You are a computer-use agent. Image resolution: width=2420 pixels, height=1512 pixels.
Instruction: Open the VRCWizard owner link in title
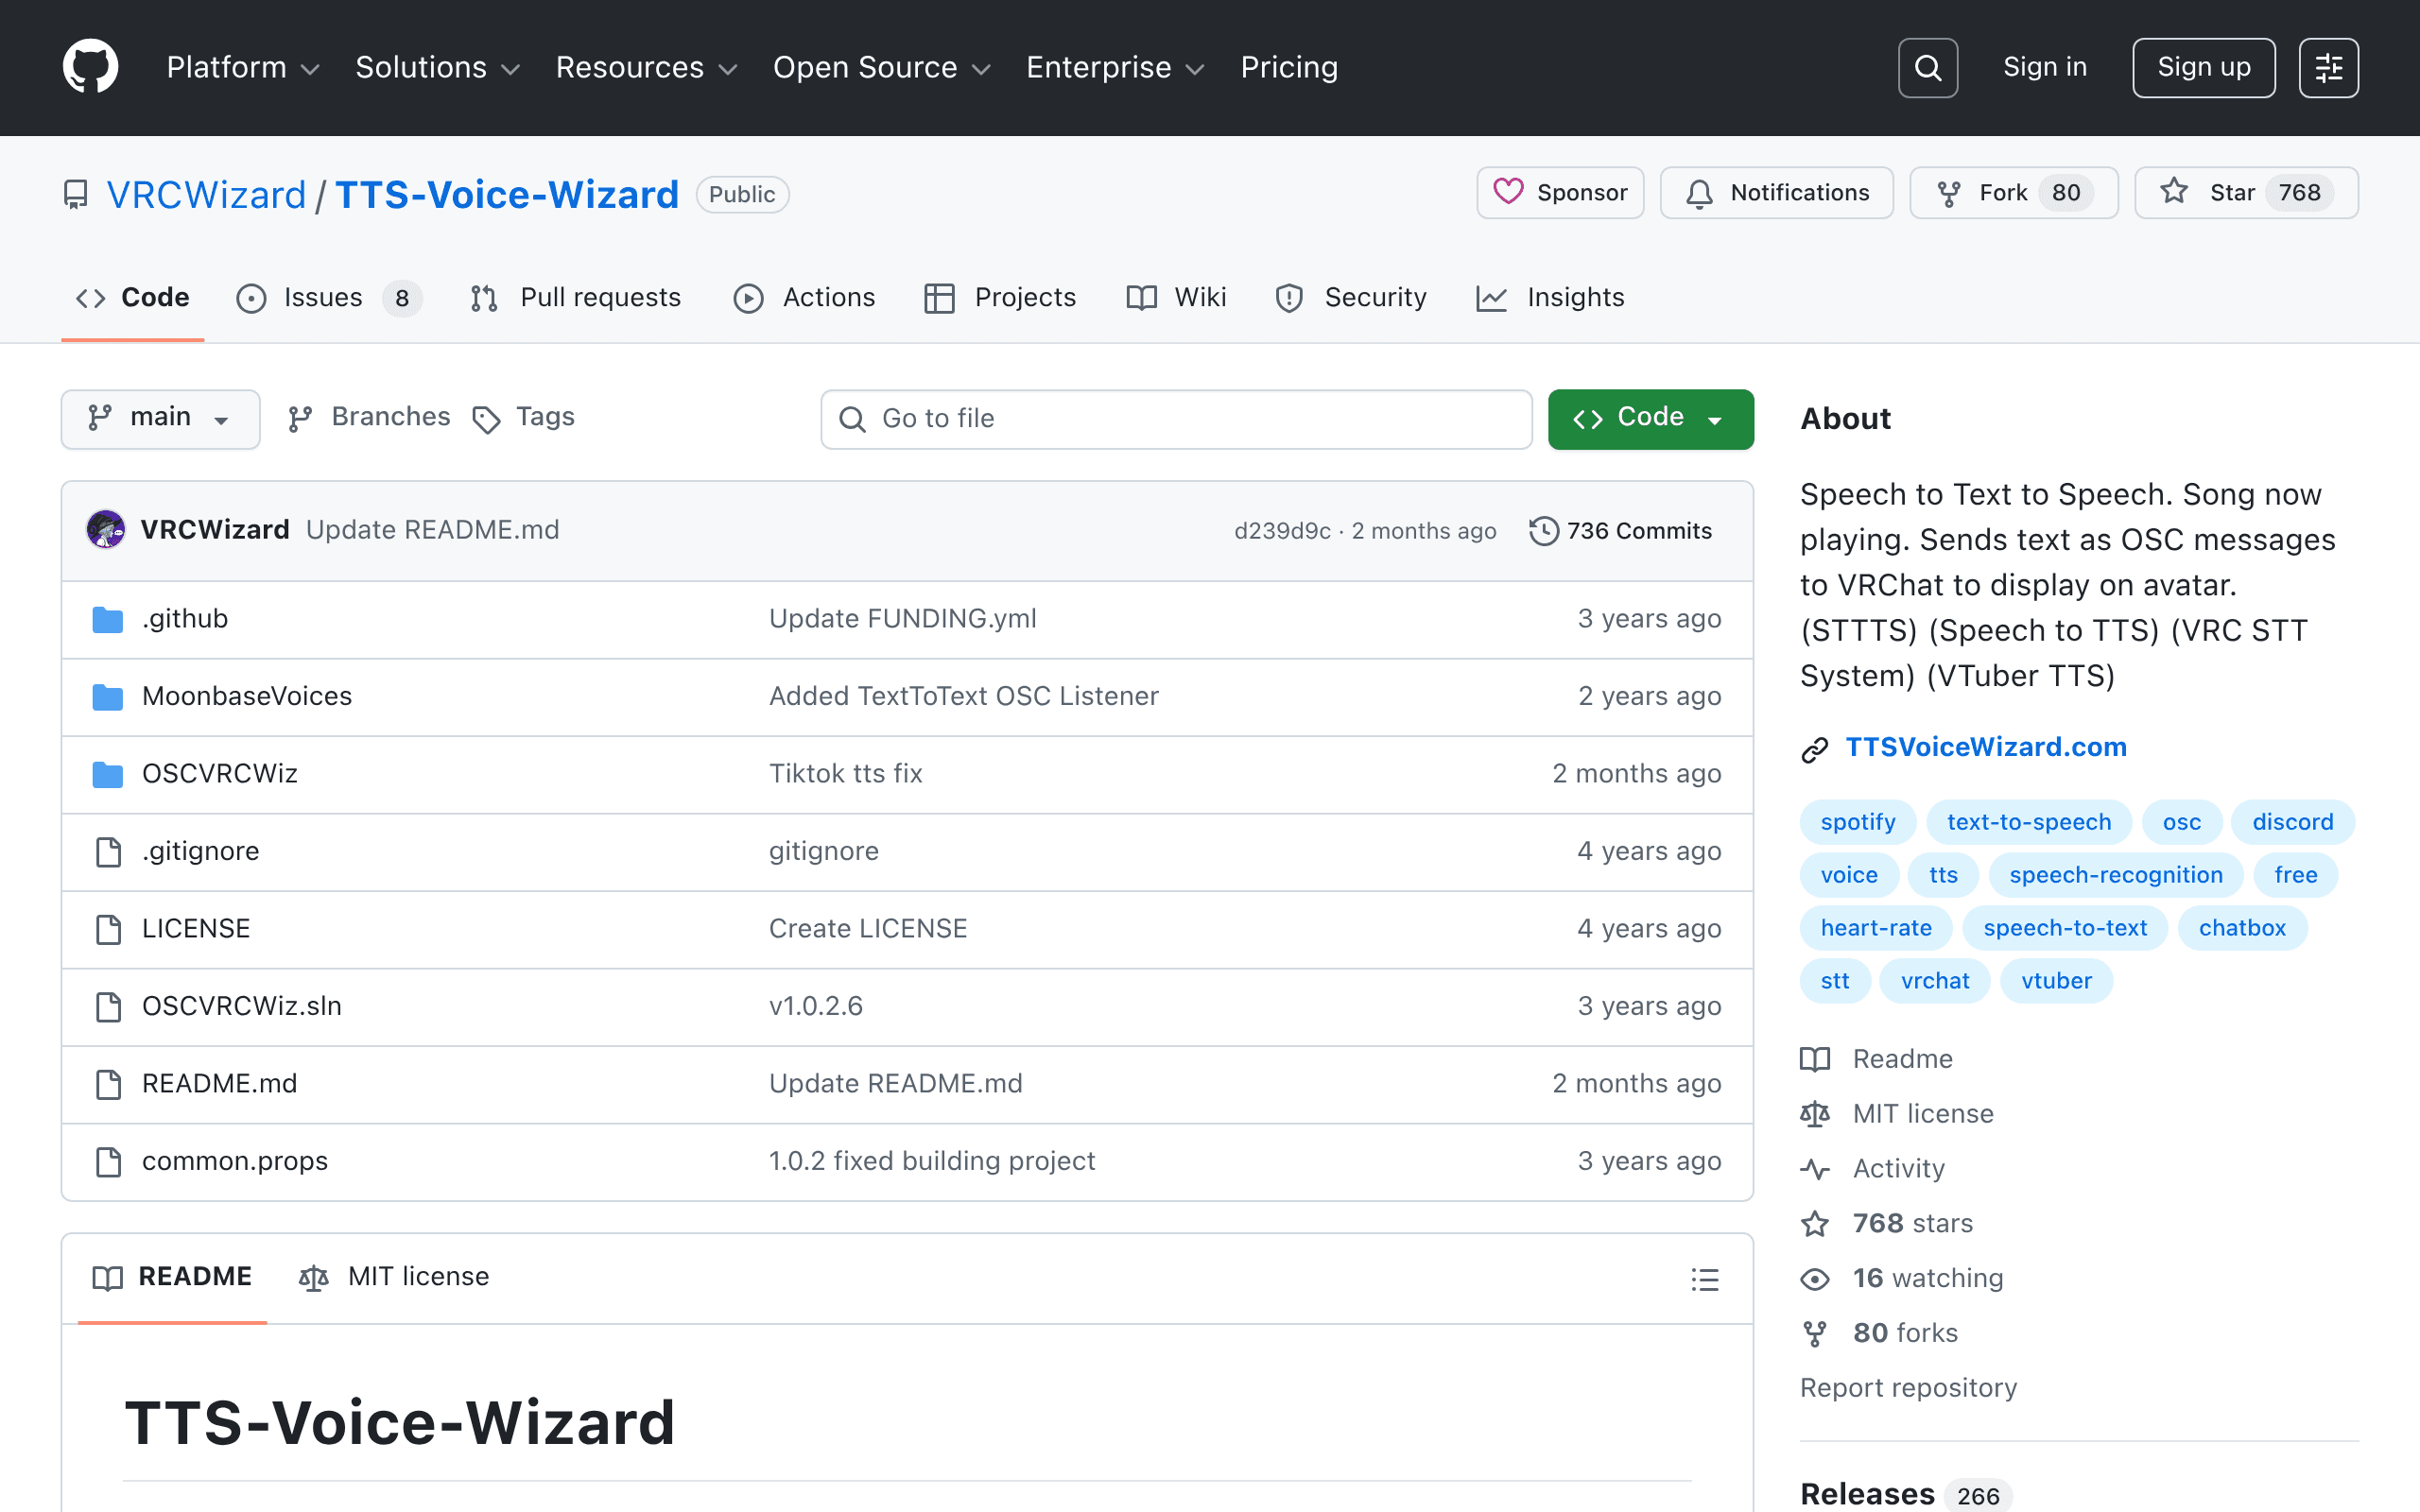[x=206, y=195]
